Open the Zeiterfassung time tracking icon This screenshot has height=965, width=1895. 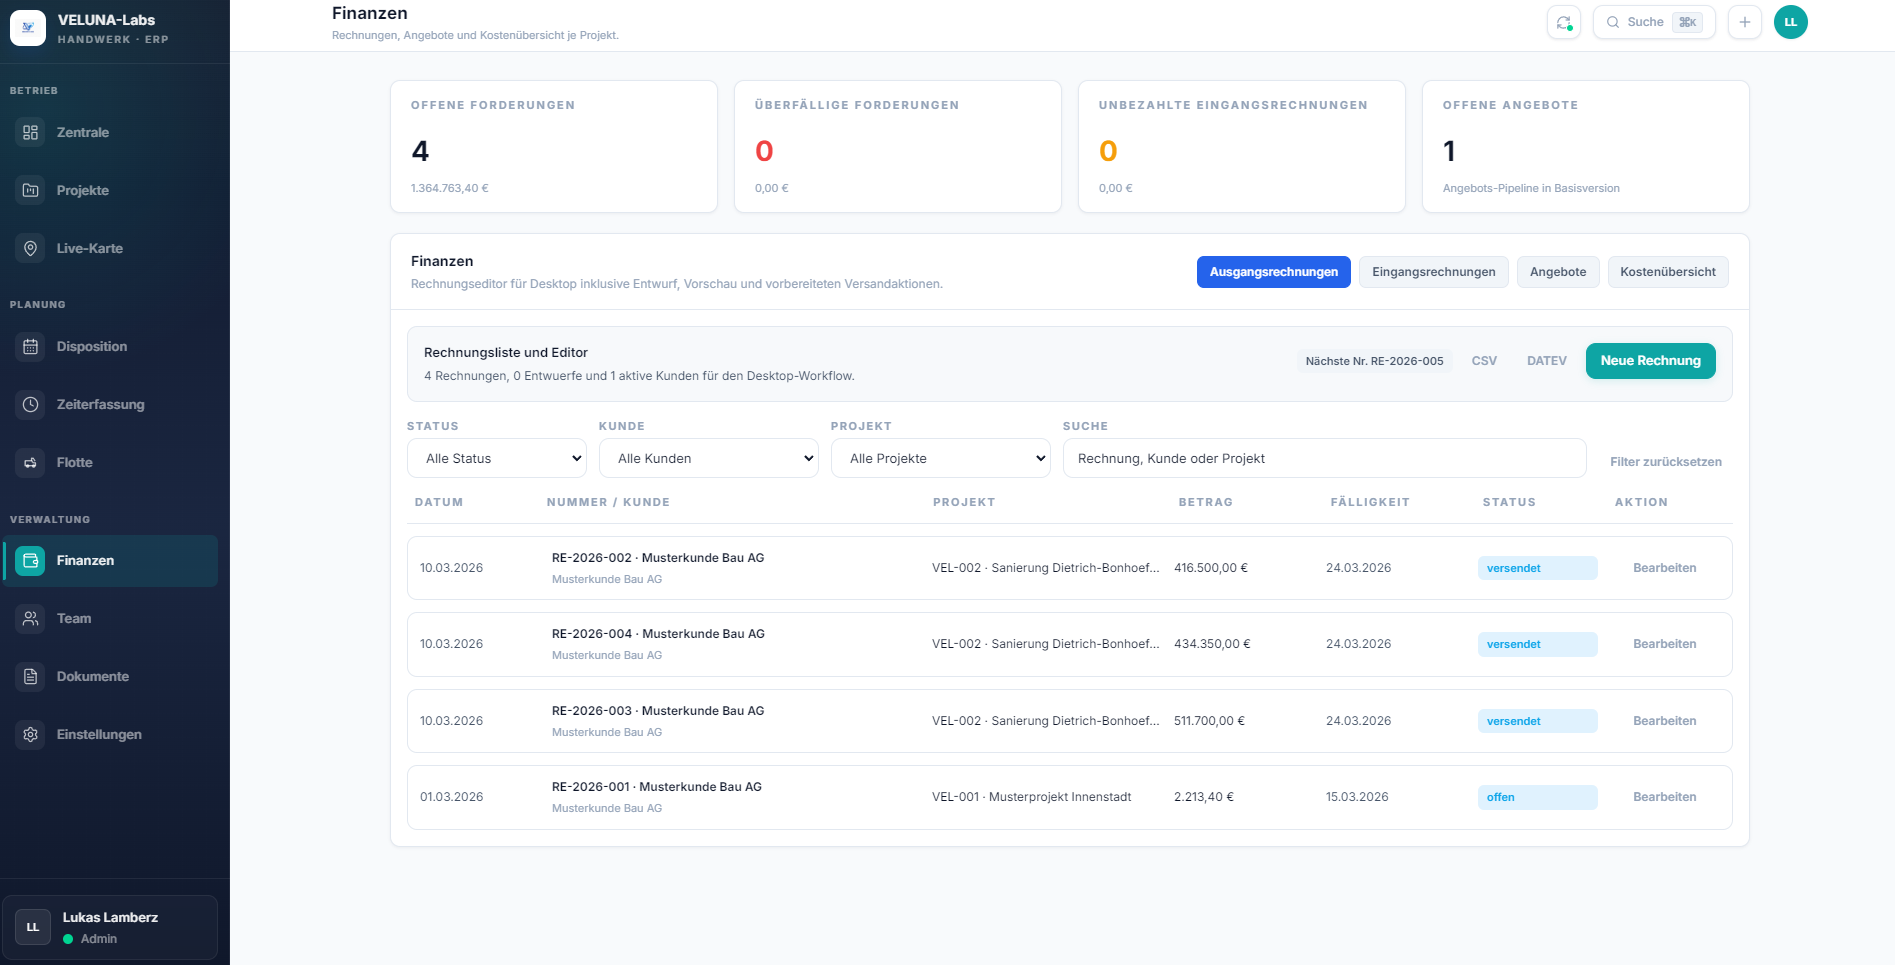pos(30,404)
